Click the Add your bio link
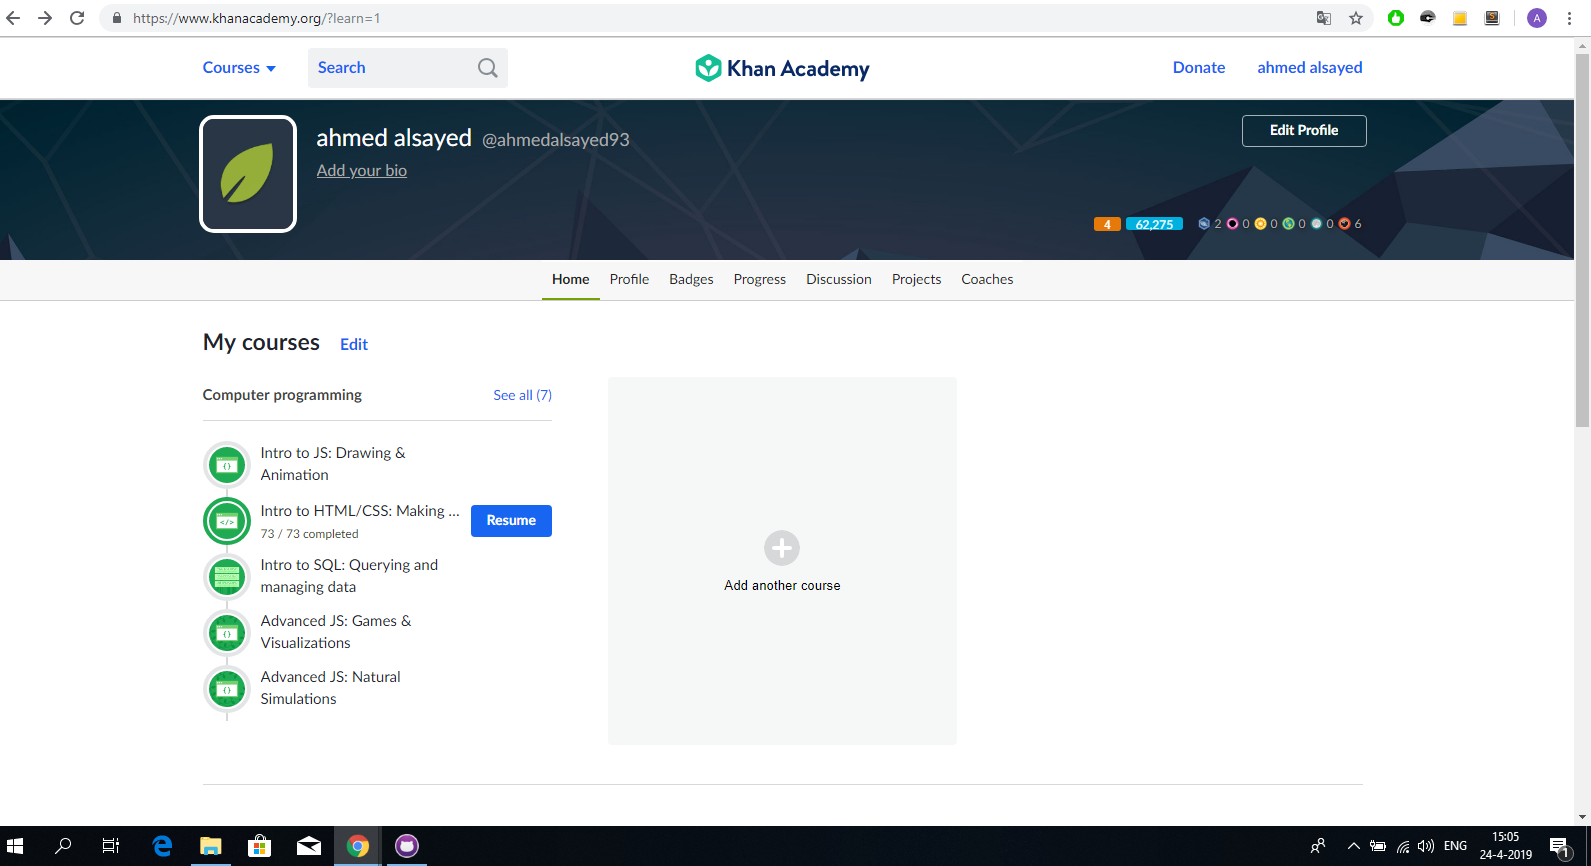Image resolution: width=1591 pixels, height=866 pixels. pos(362,170)
